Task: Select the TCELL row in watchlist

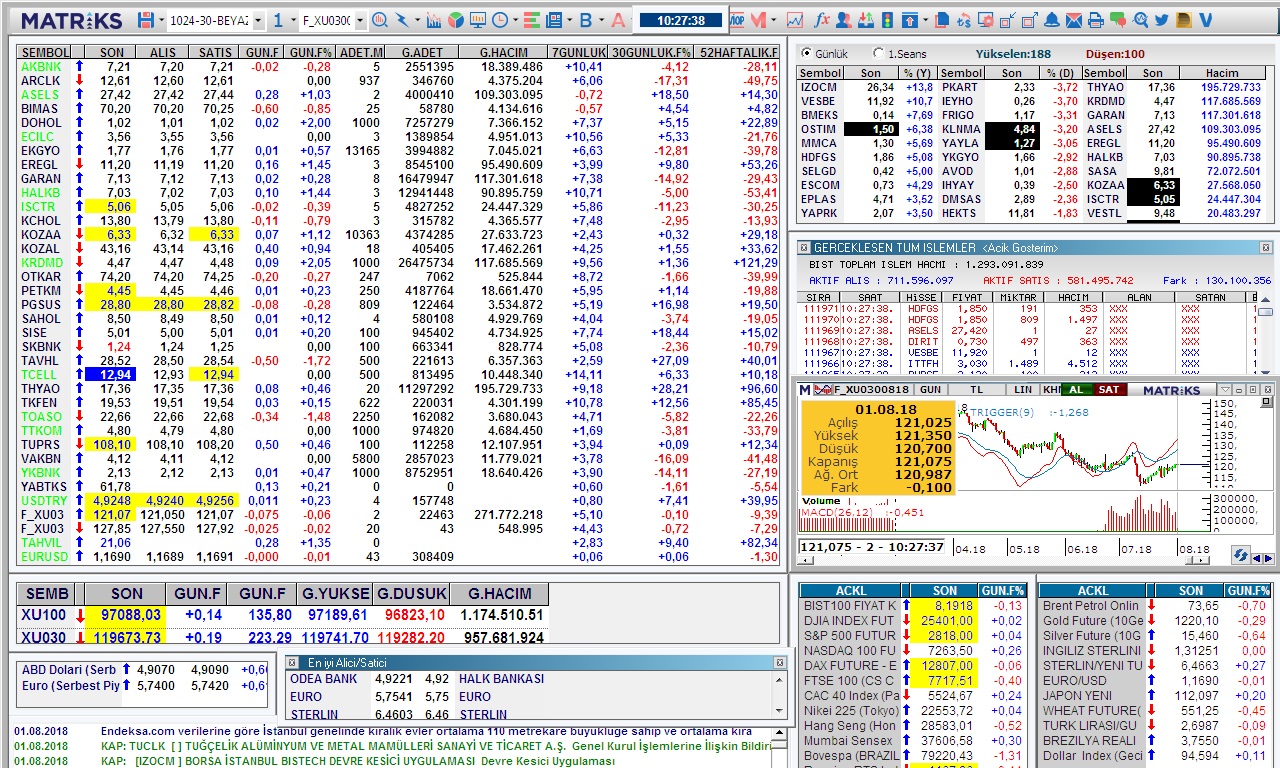Action: [398, 374]
